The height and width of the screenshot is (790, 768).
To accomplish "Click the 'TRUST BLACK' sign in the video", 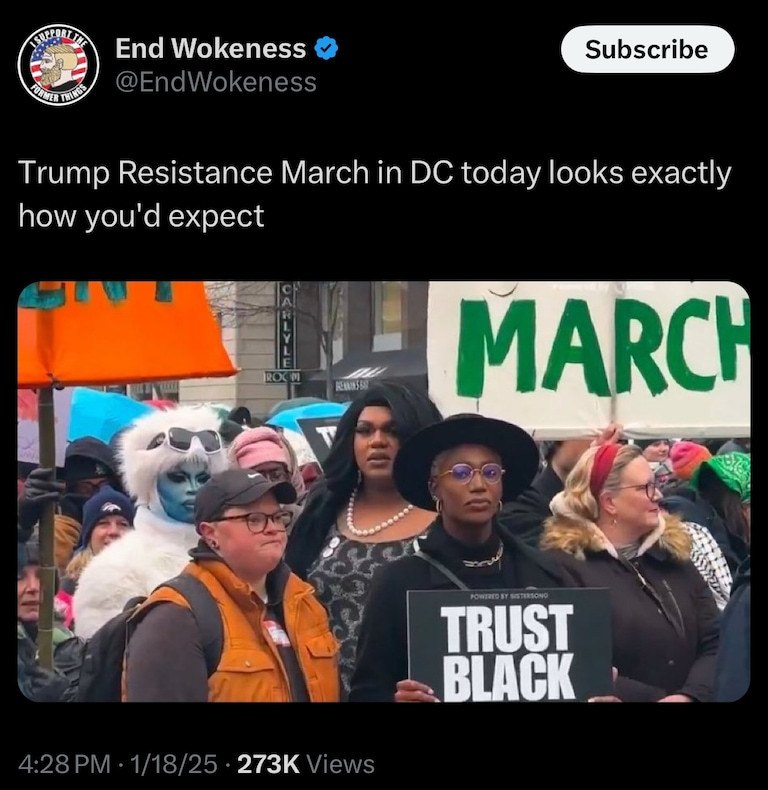I will [509, 645].
